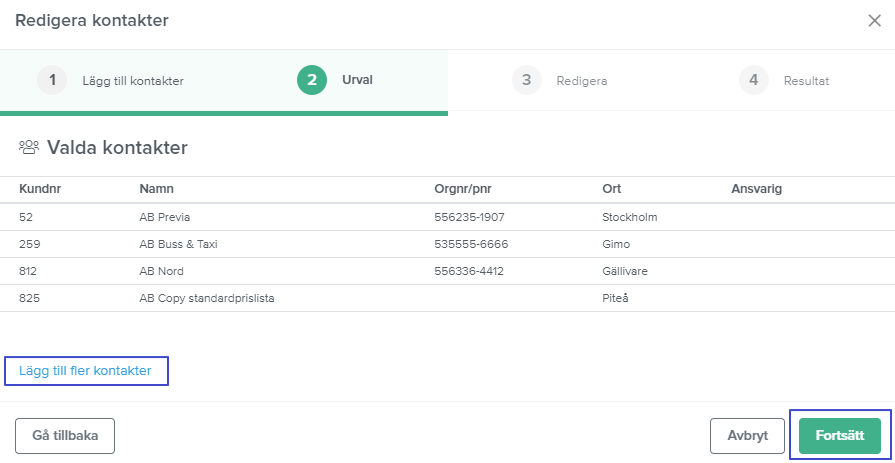
Task: Click org number 556336-4412
Action: 469,271
